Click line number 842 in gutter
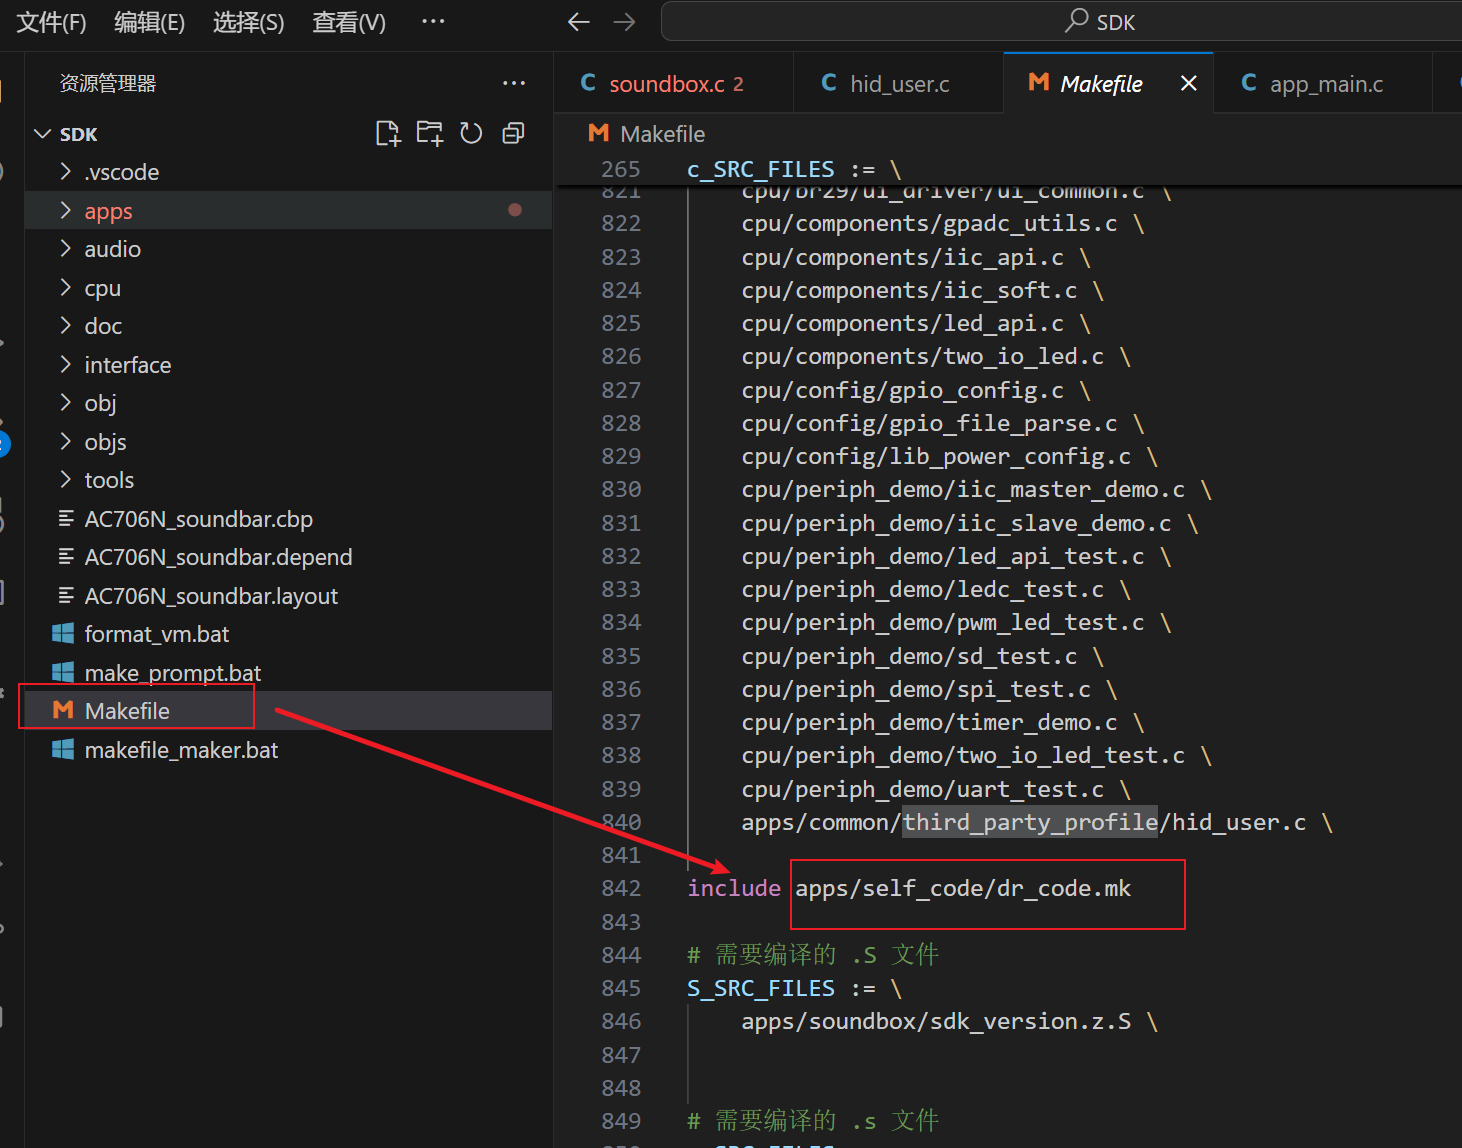Image resolution: width=1462 pixels, height=1148 pixels. click(621, 888)
